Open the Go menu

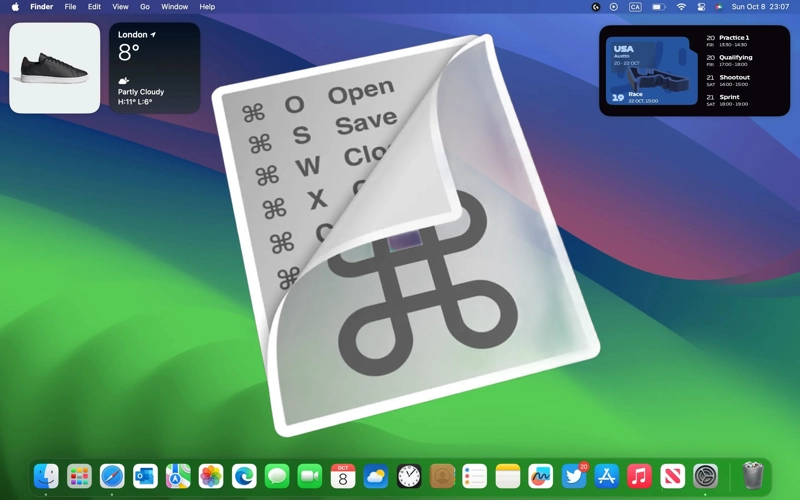coord(145,7)
